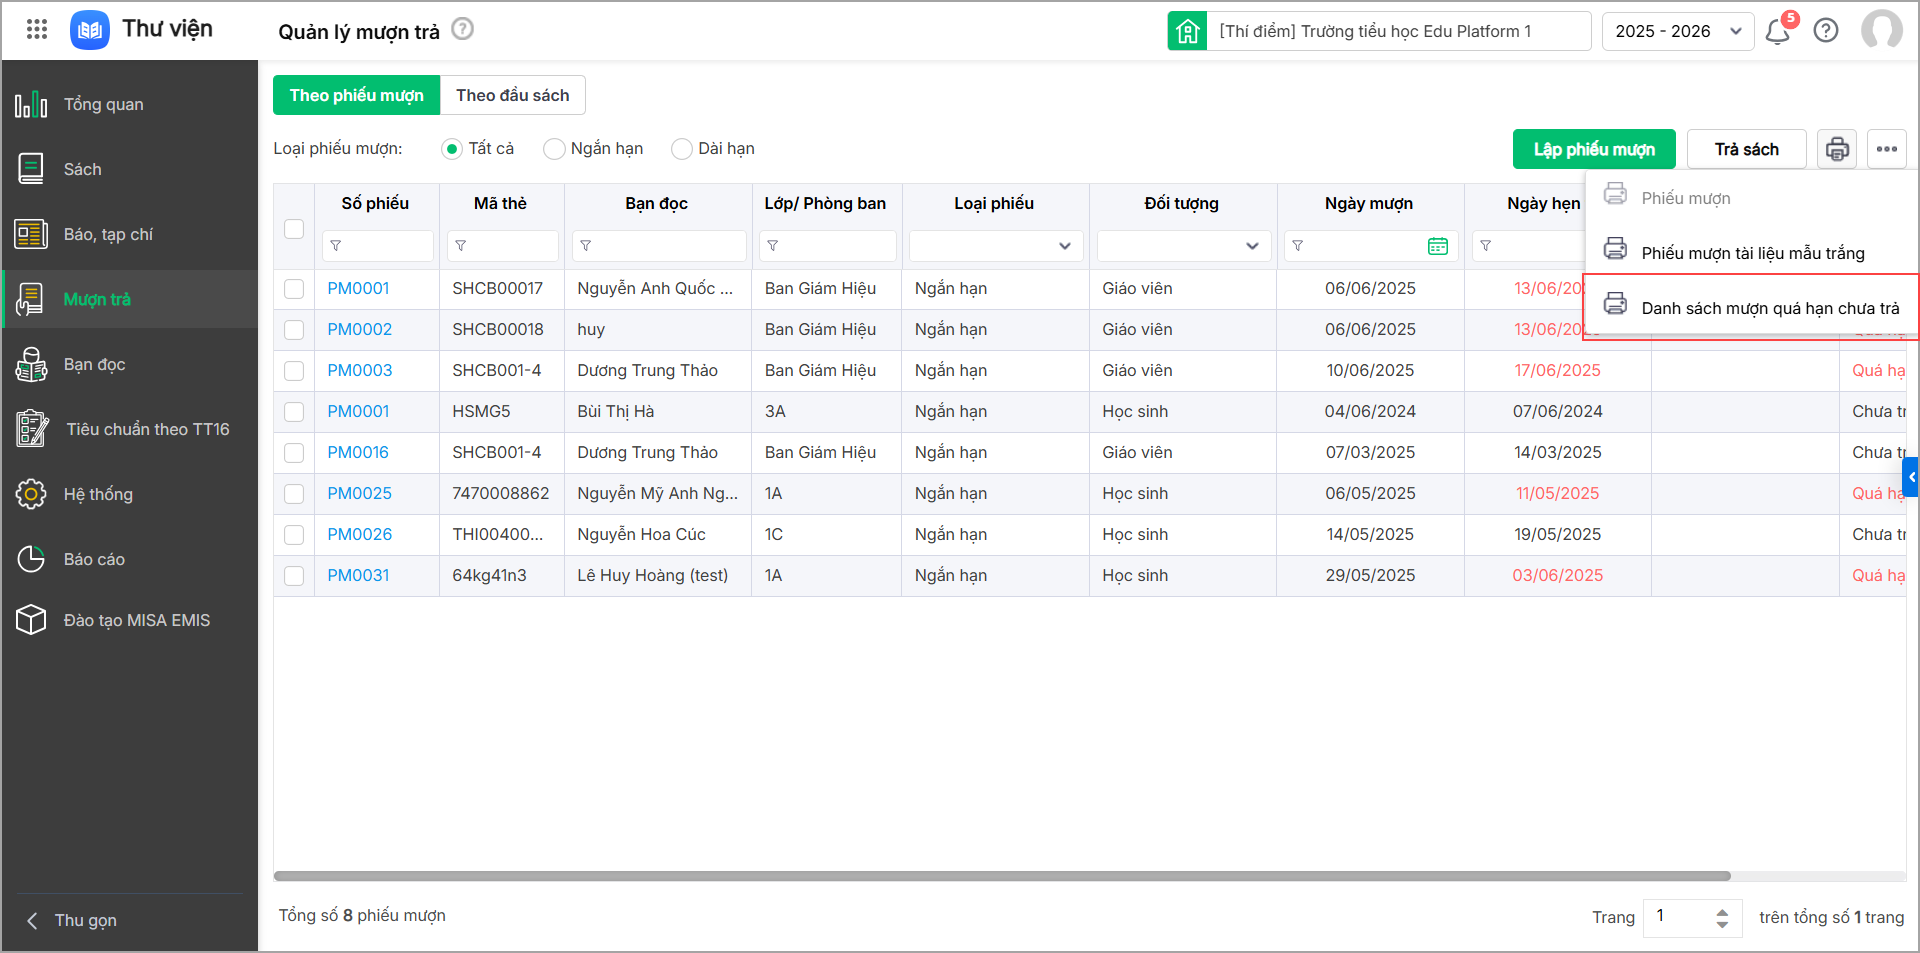Click the user avatar icon
This screenshot has width=1920, height=953.
point(1881,31)
